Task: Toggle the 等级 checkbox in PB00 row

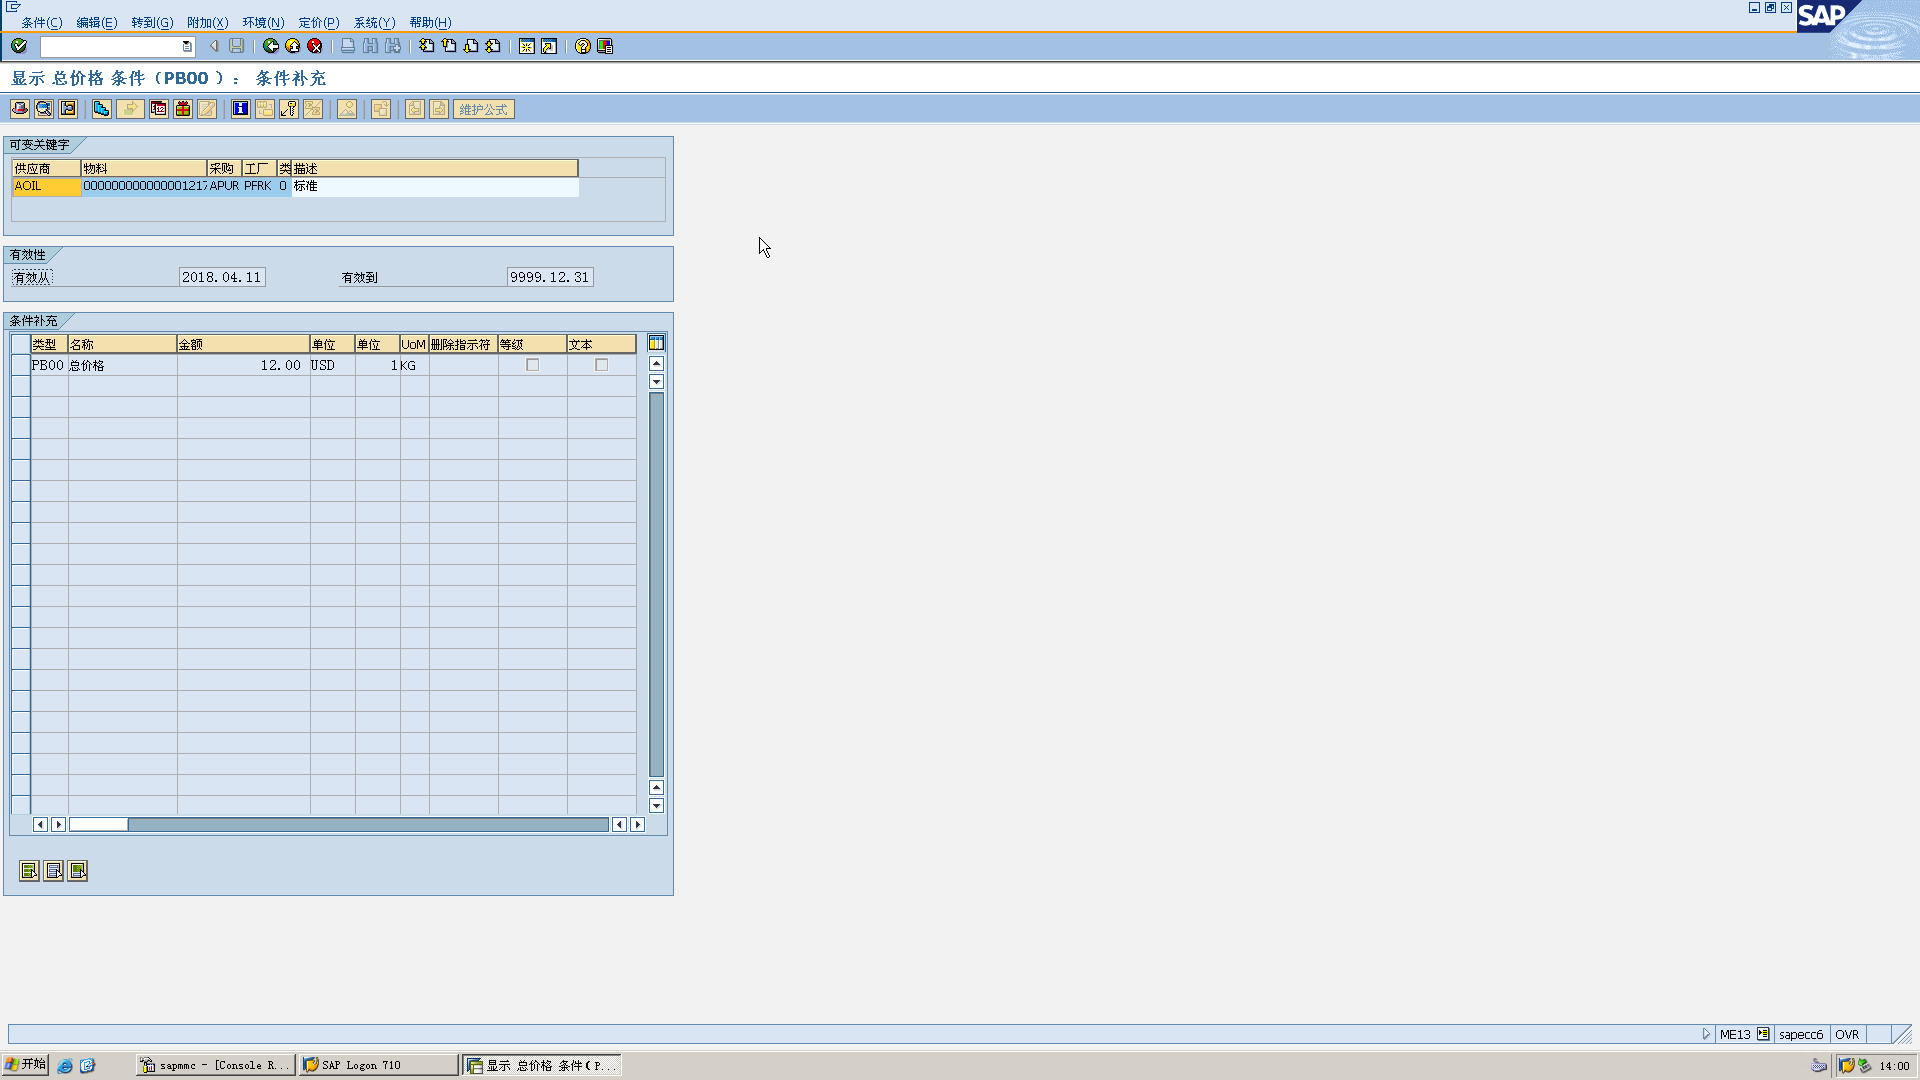Action: coord(533,365)
